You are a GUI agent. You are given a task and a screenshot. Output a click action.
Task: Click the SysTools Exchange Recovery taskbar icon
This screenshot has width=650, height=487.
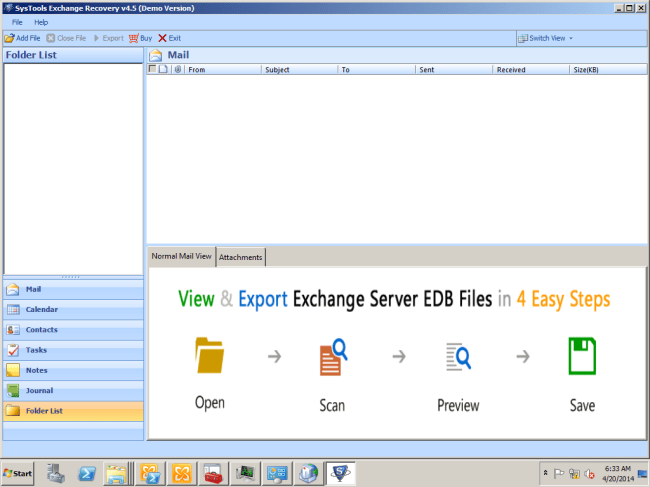(340, 473)
